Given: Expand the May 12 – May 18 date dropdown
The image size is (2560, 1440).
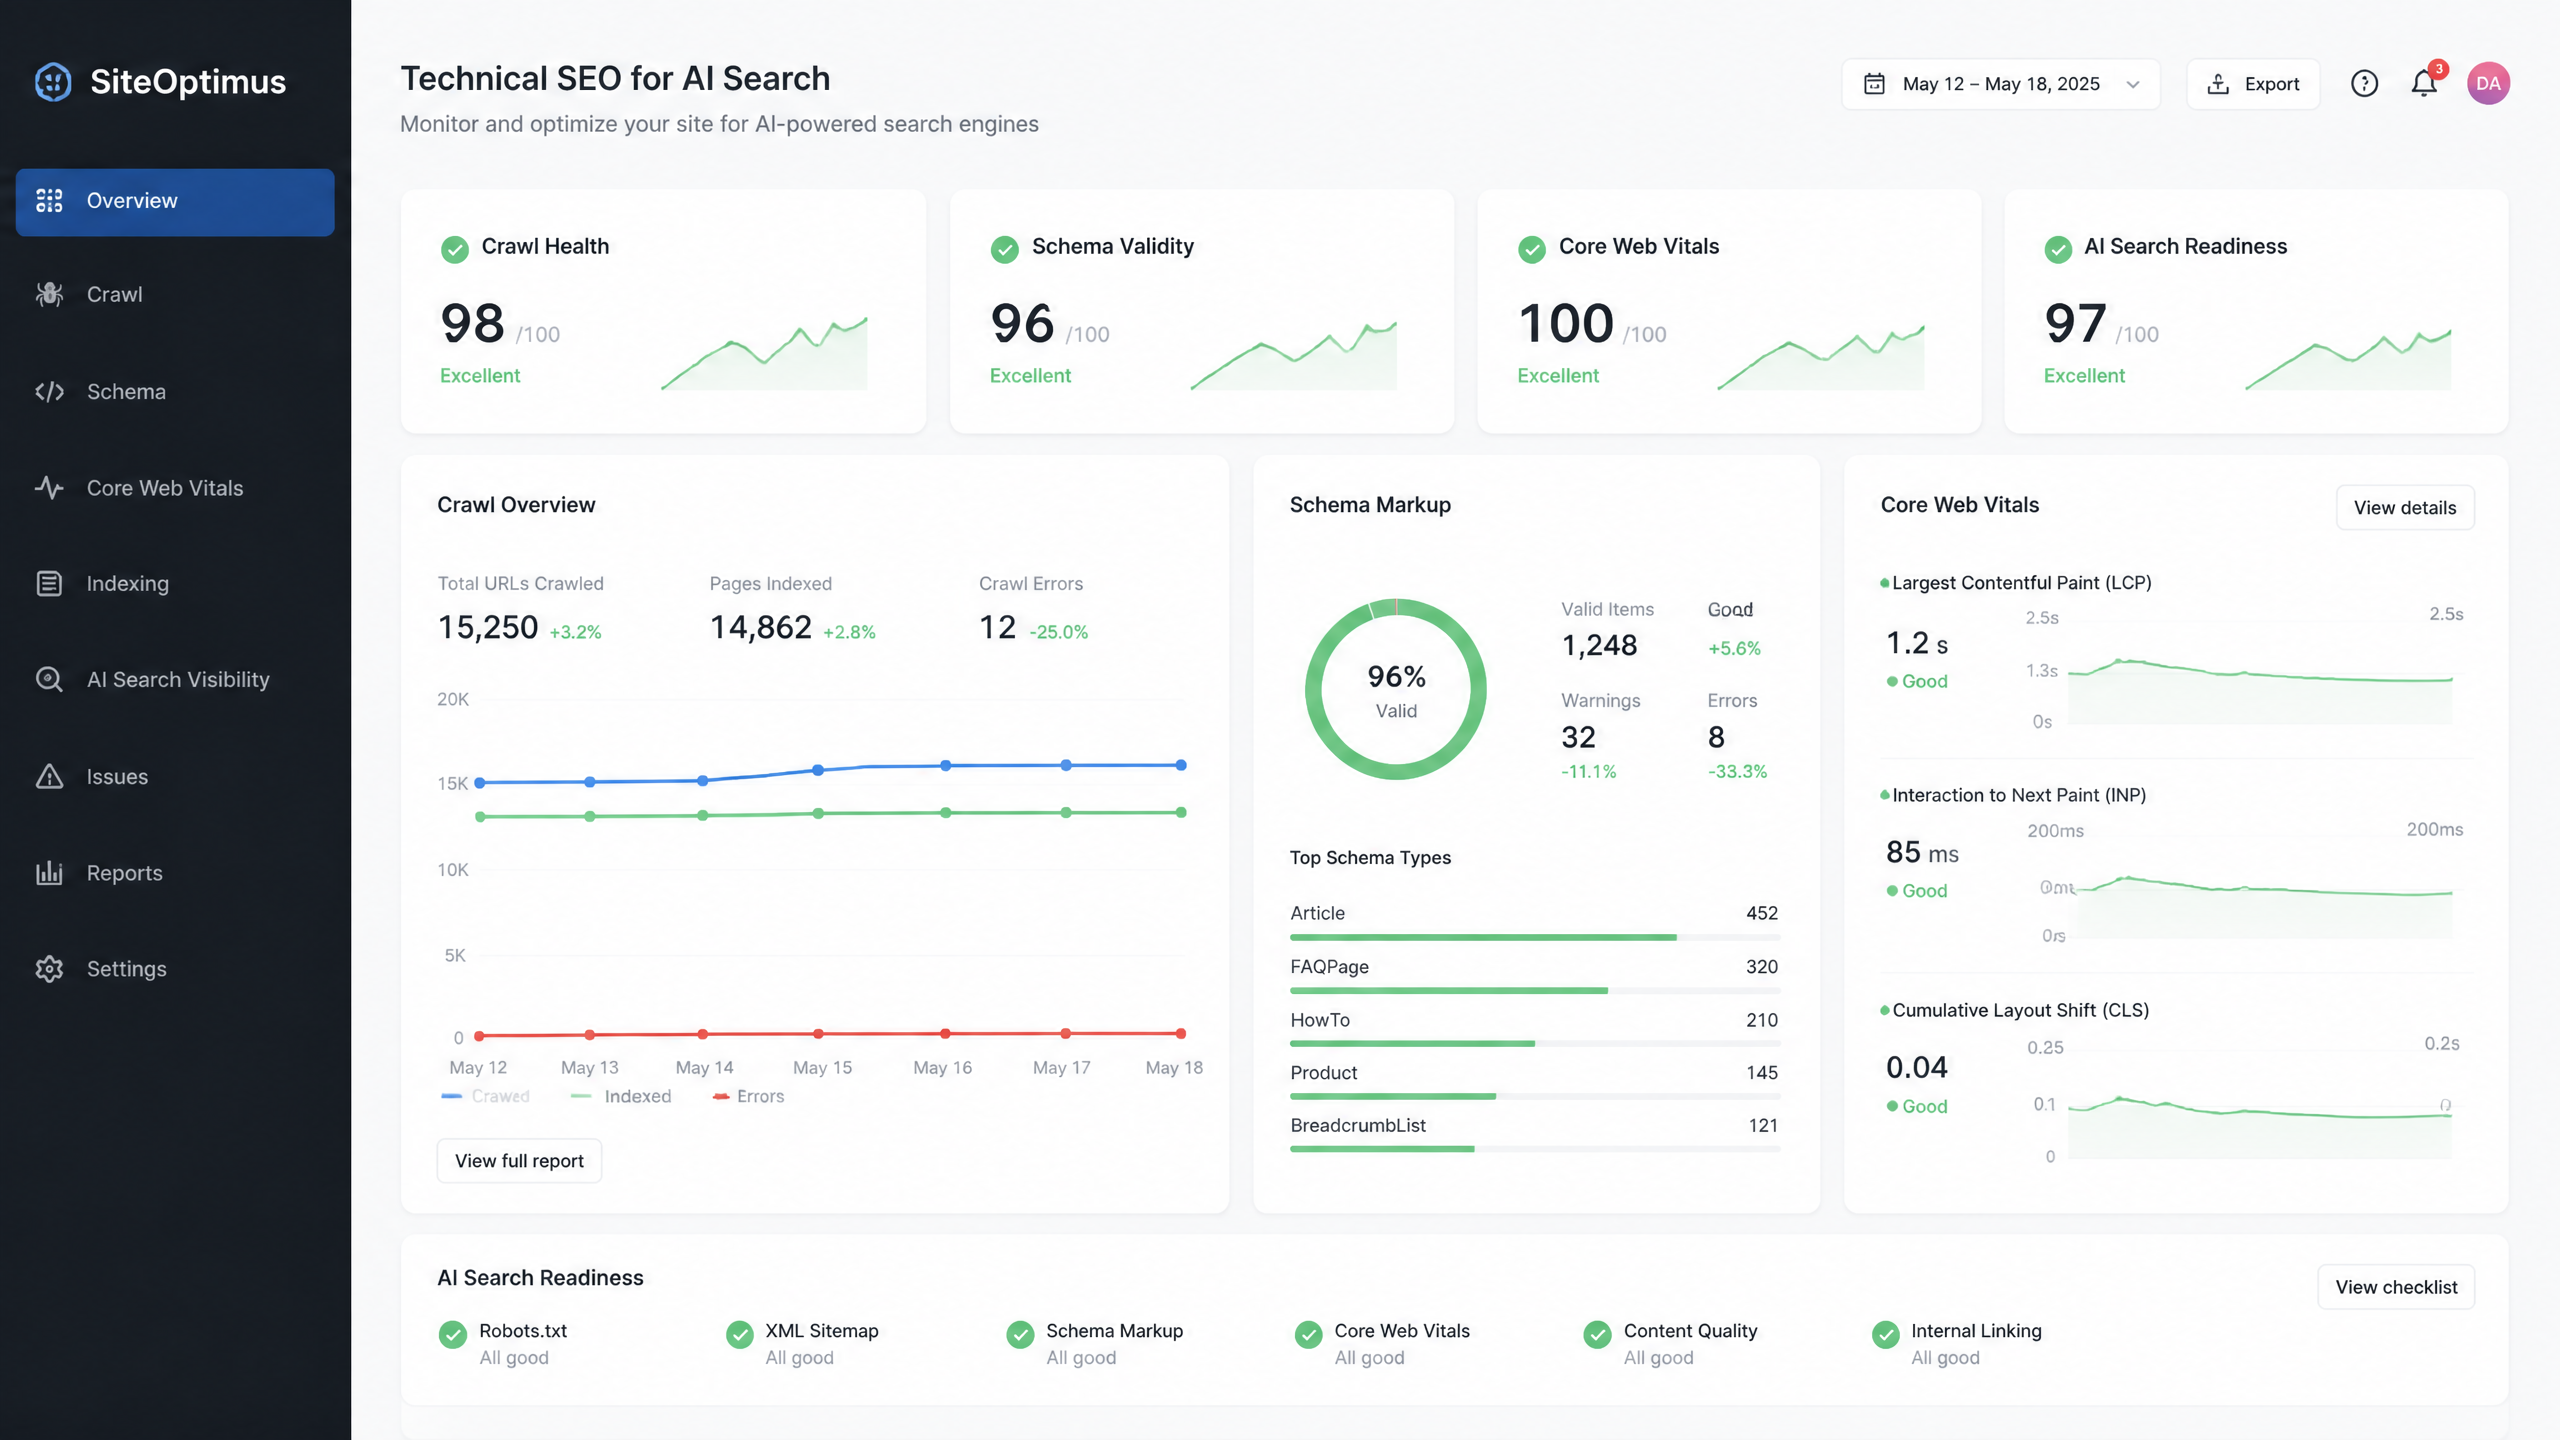Looking at the screenshot, I should pyautogui.click(x=2001, y=84).
